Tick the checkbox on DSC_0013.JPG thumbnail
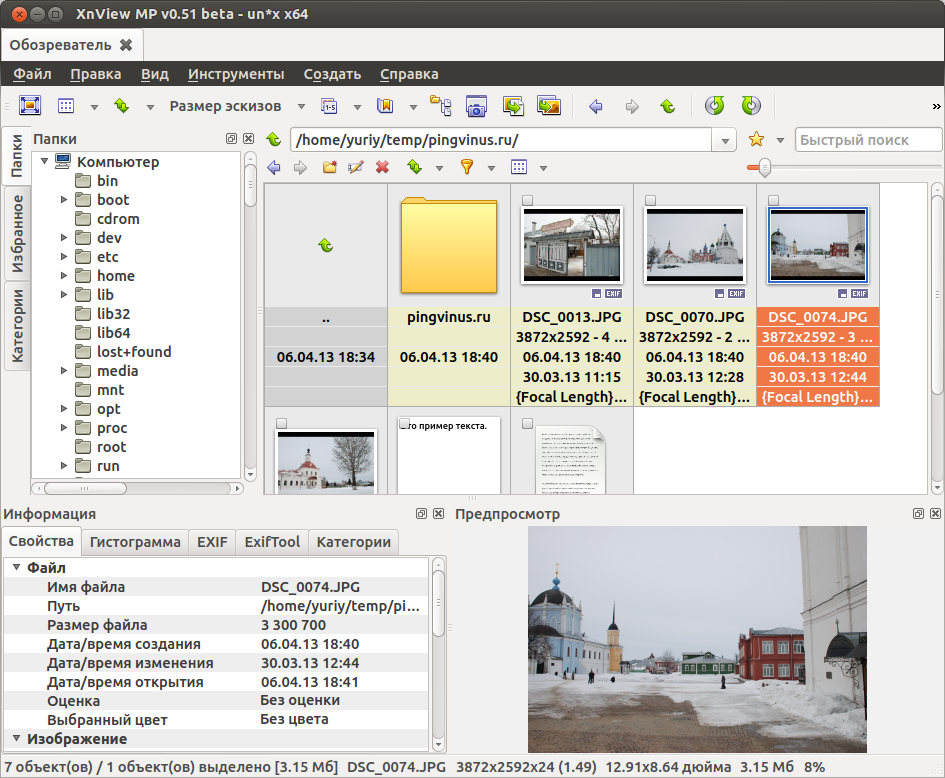The height and width of the screenshot is (778, 945). pos(527,200)
